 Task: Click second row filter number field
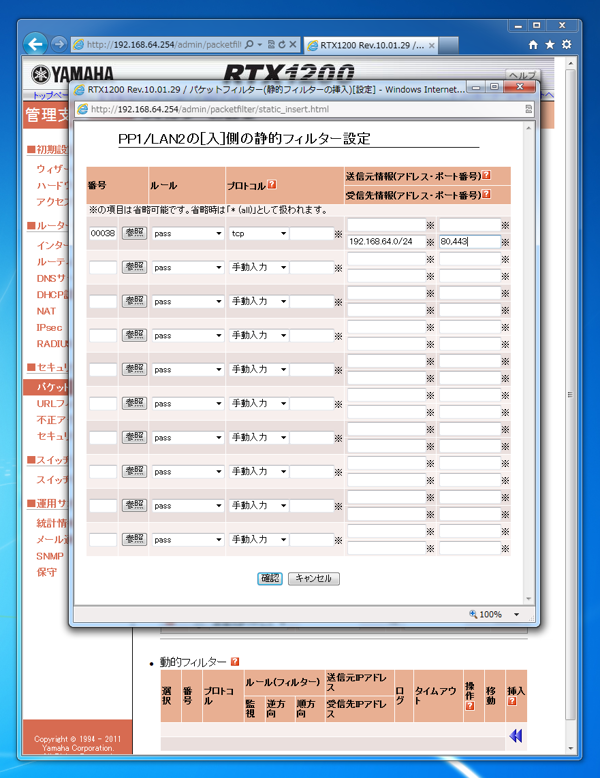pyautogui.click(x=103, y=267)
